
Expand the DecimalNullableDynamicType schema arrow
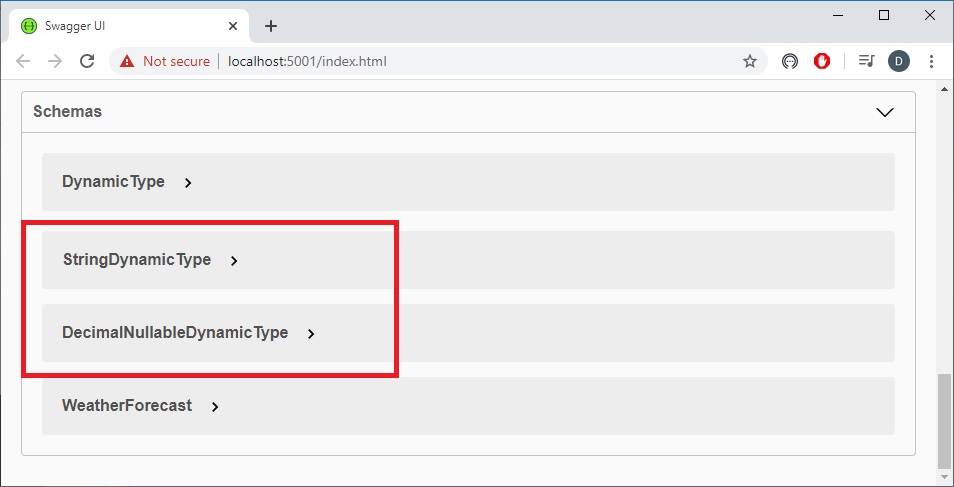(311, 334)
